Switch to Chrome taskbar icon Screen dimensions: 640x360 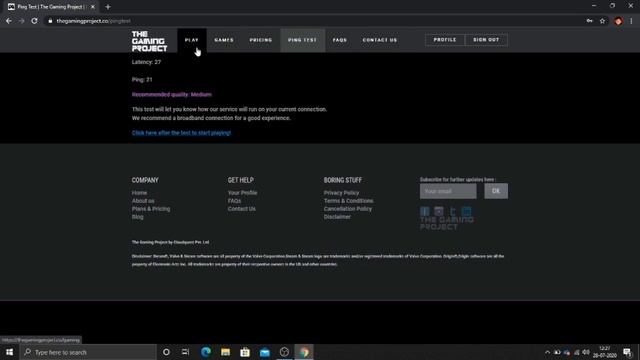304,352
